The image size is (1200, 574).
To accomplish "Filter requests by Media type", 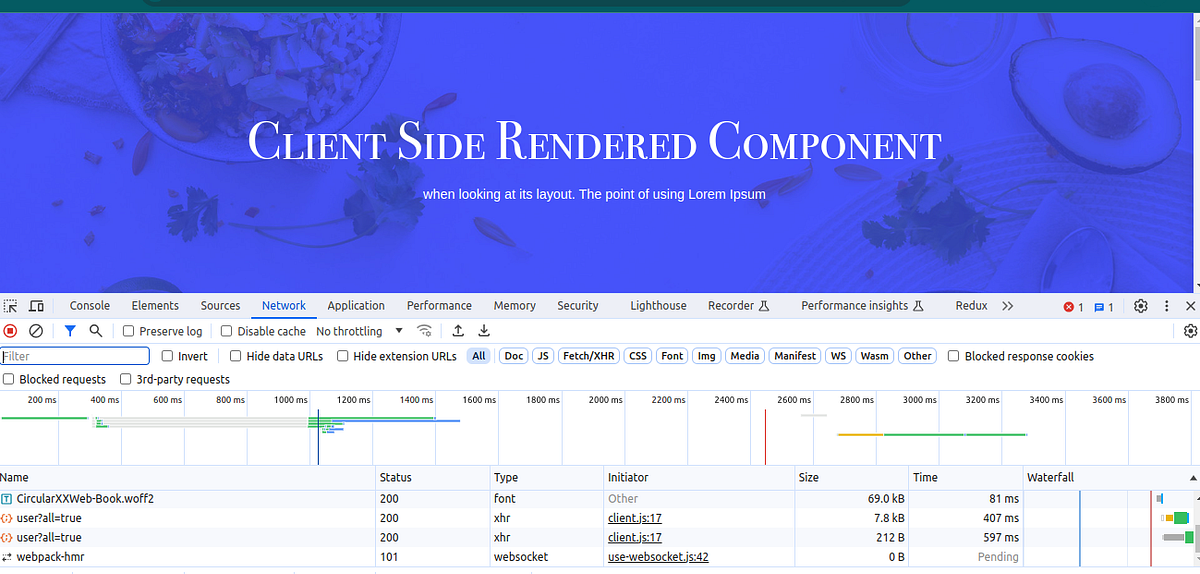I will tap(745, 356).
